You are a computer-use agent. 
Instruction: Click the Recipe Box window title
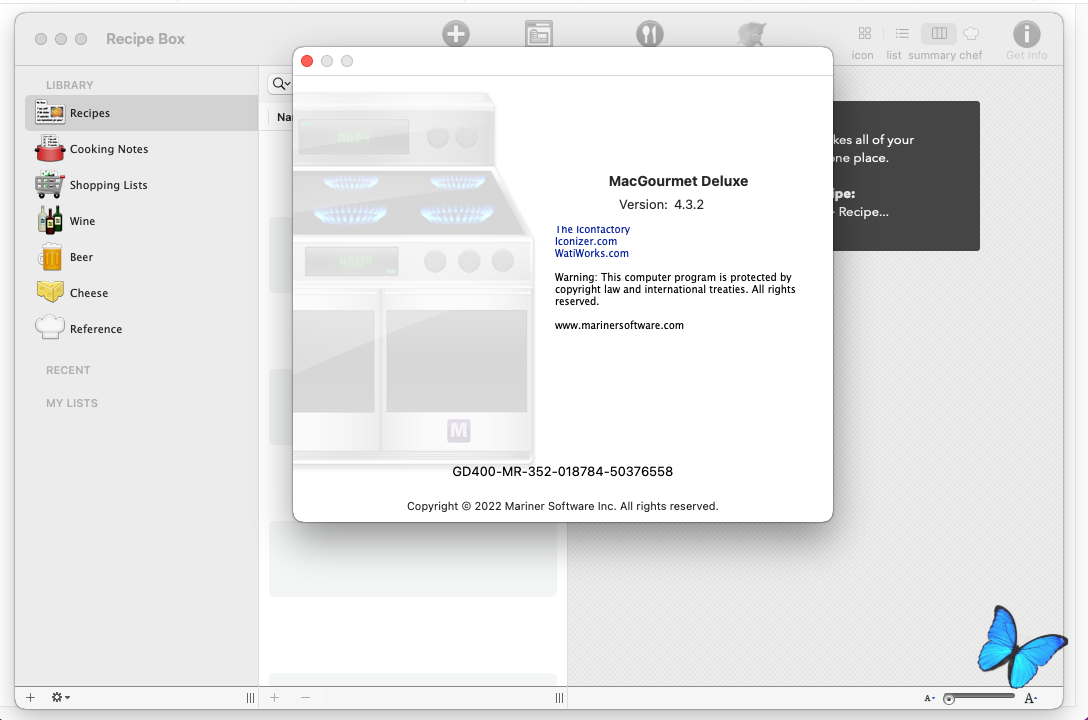click(x=146, y=39)
